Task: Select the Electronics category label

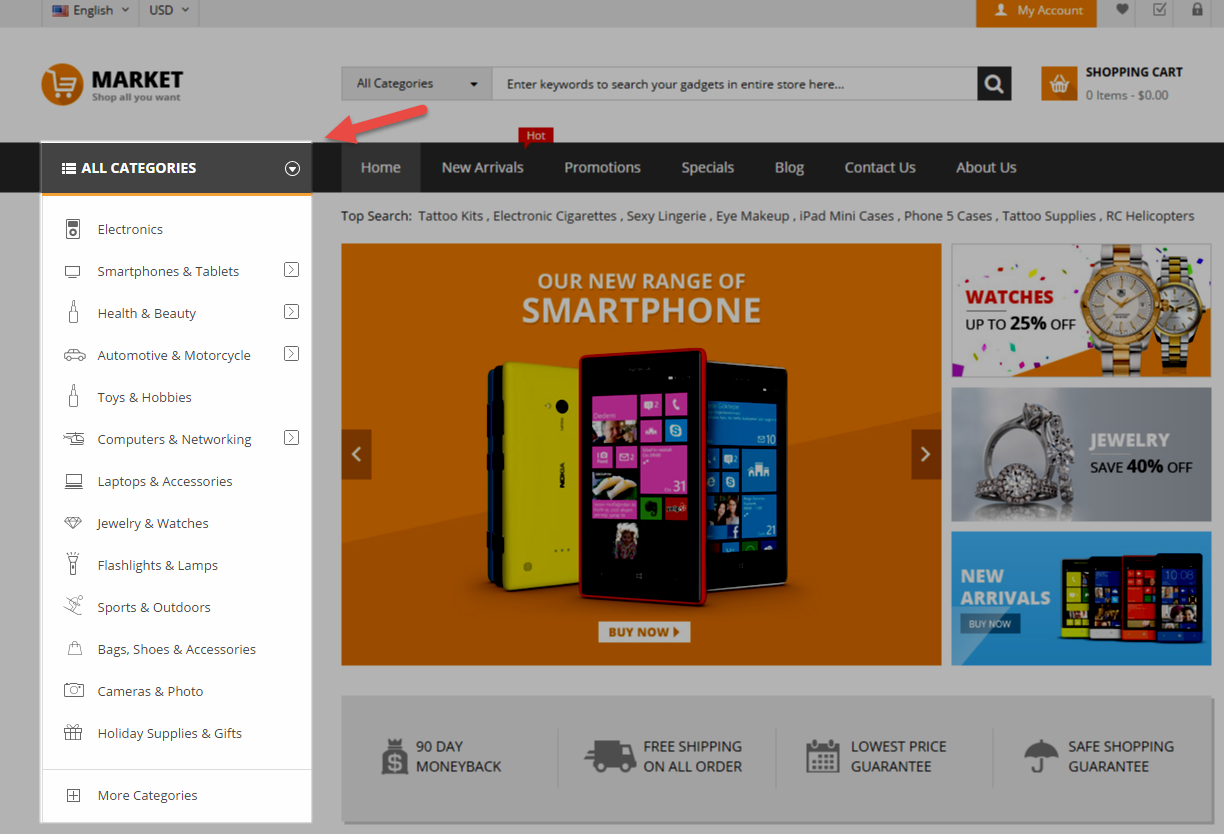Action: tap(130, 229)
